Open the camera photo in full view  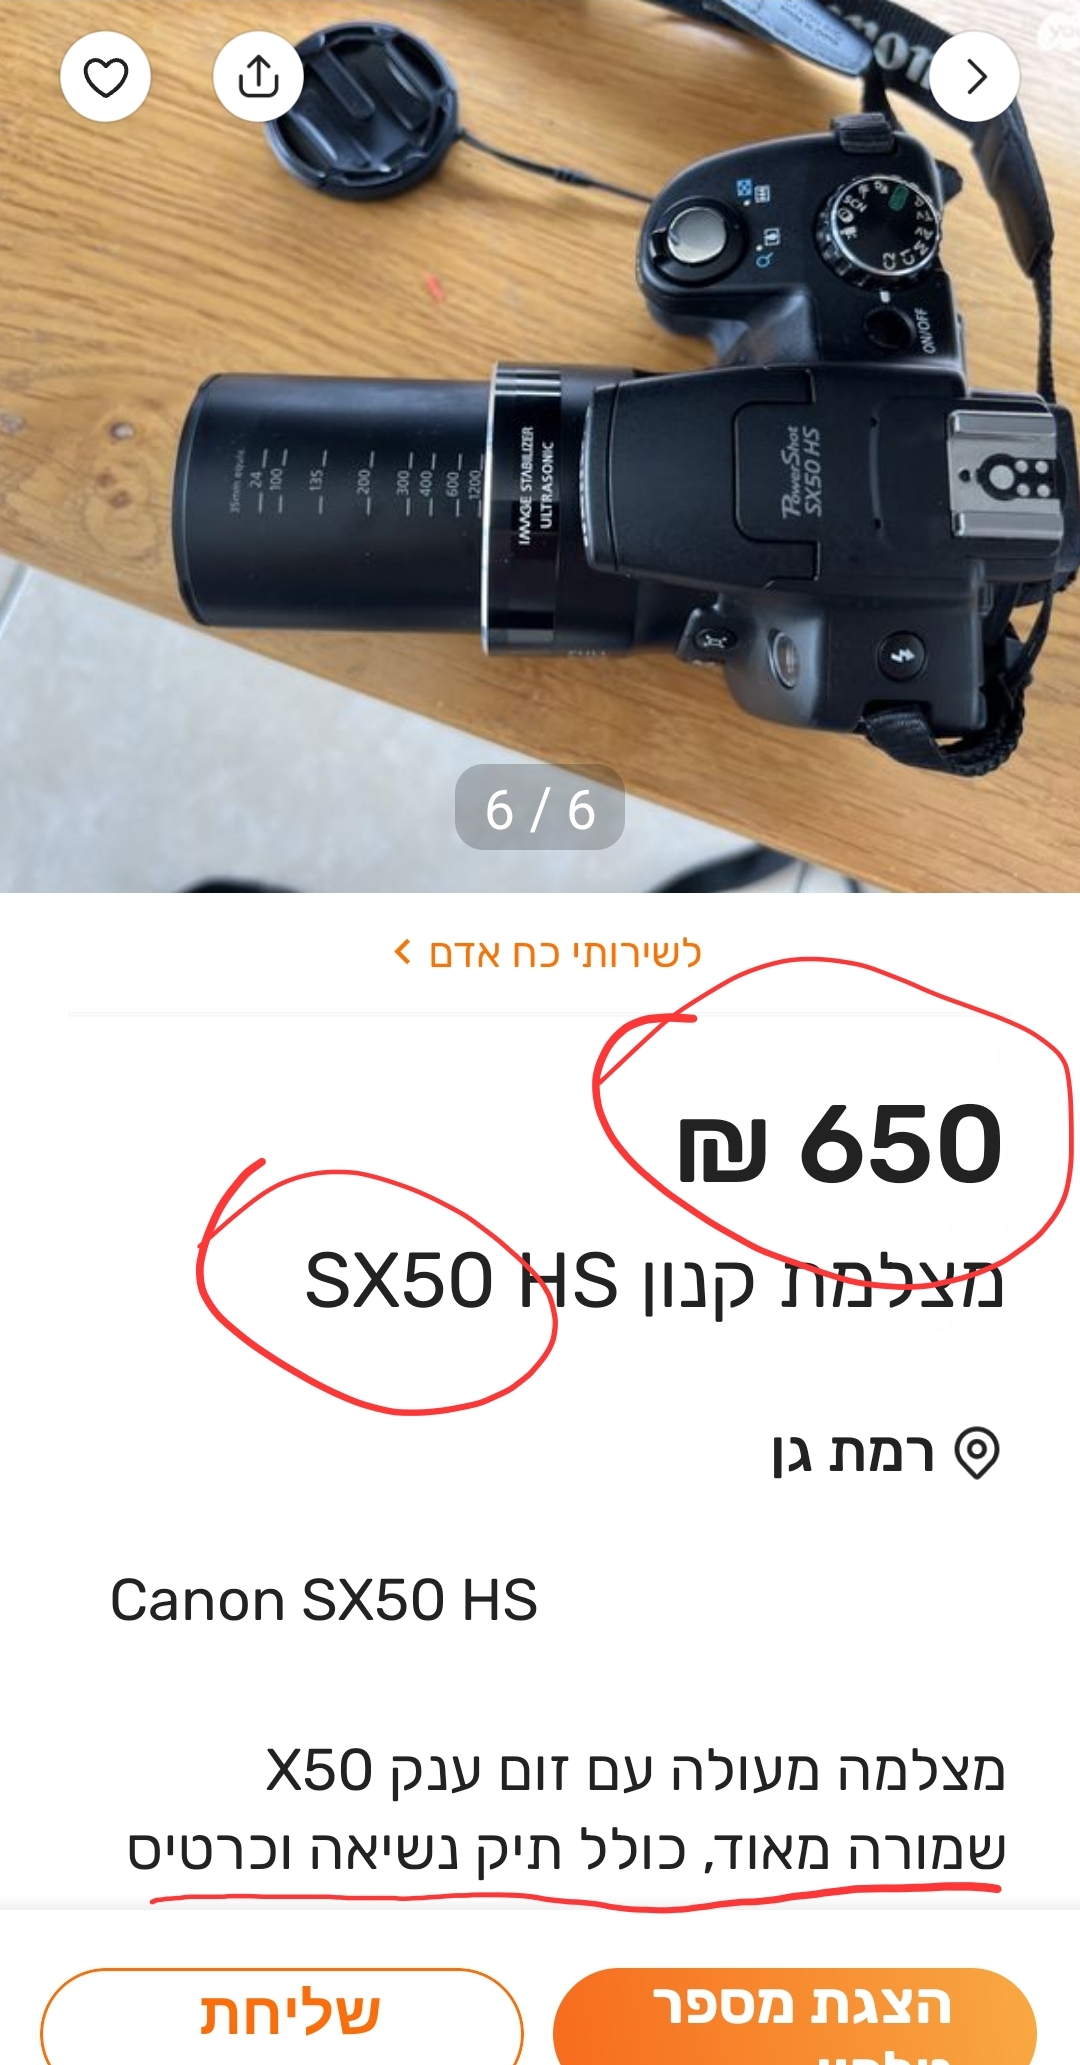(540, 446)
